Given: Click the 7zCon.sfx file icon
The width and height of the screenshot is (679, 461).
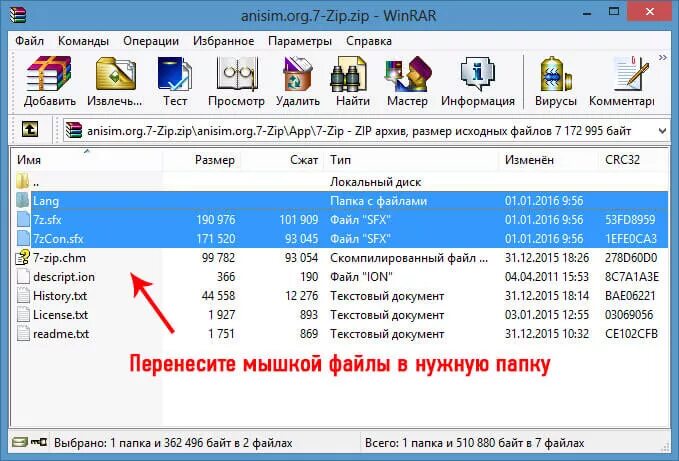Looking at the screenshot, I should click(23, 239).
